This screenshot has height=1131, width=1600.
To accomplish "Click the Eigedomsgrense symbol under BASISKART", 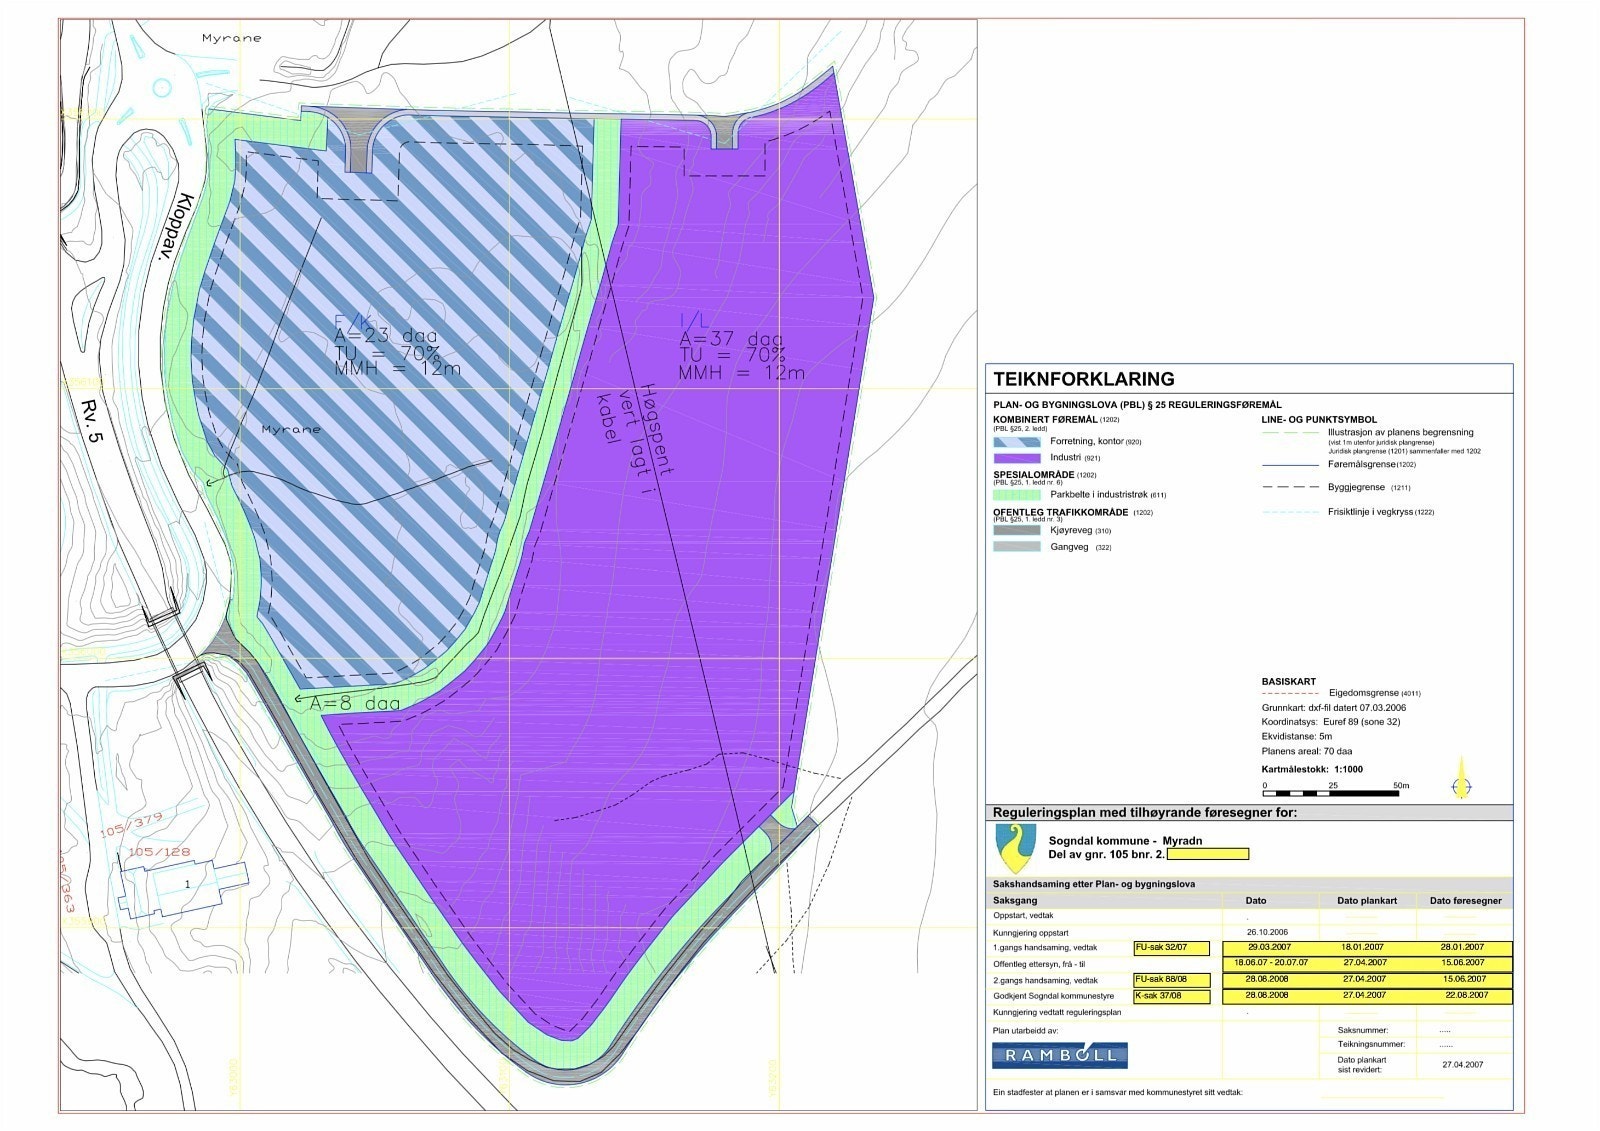I will pyautogui.click(x=1290, y=693).
